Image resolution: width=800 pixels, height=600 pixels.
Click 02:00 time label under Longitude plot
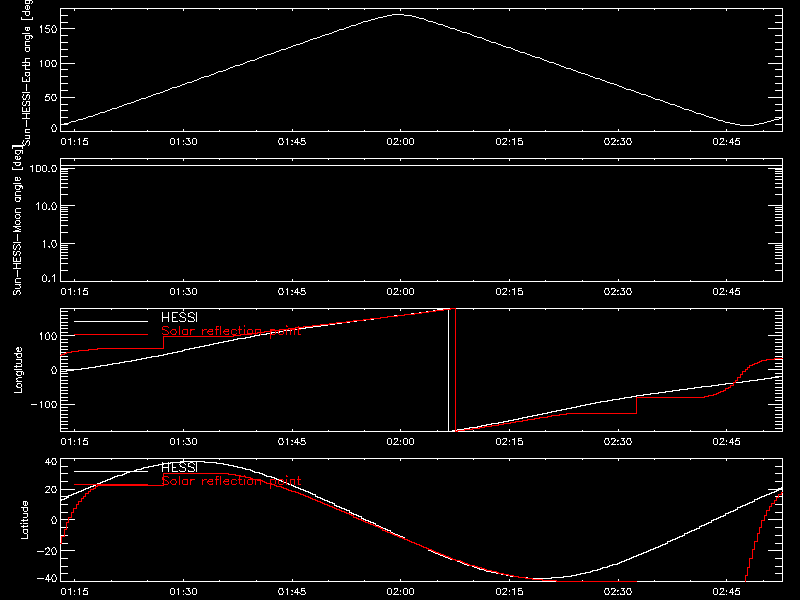pyautogui.click(x=401, y=441)
